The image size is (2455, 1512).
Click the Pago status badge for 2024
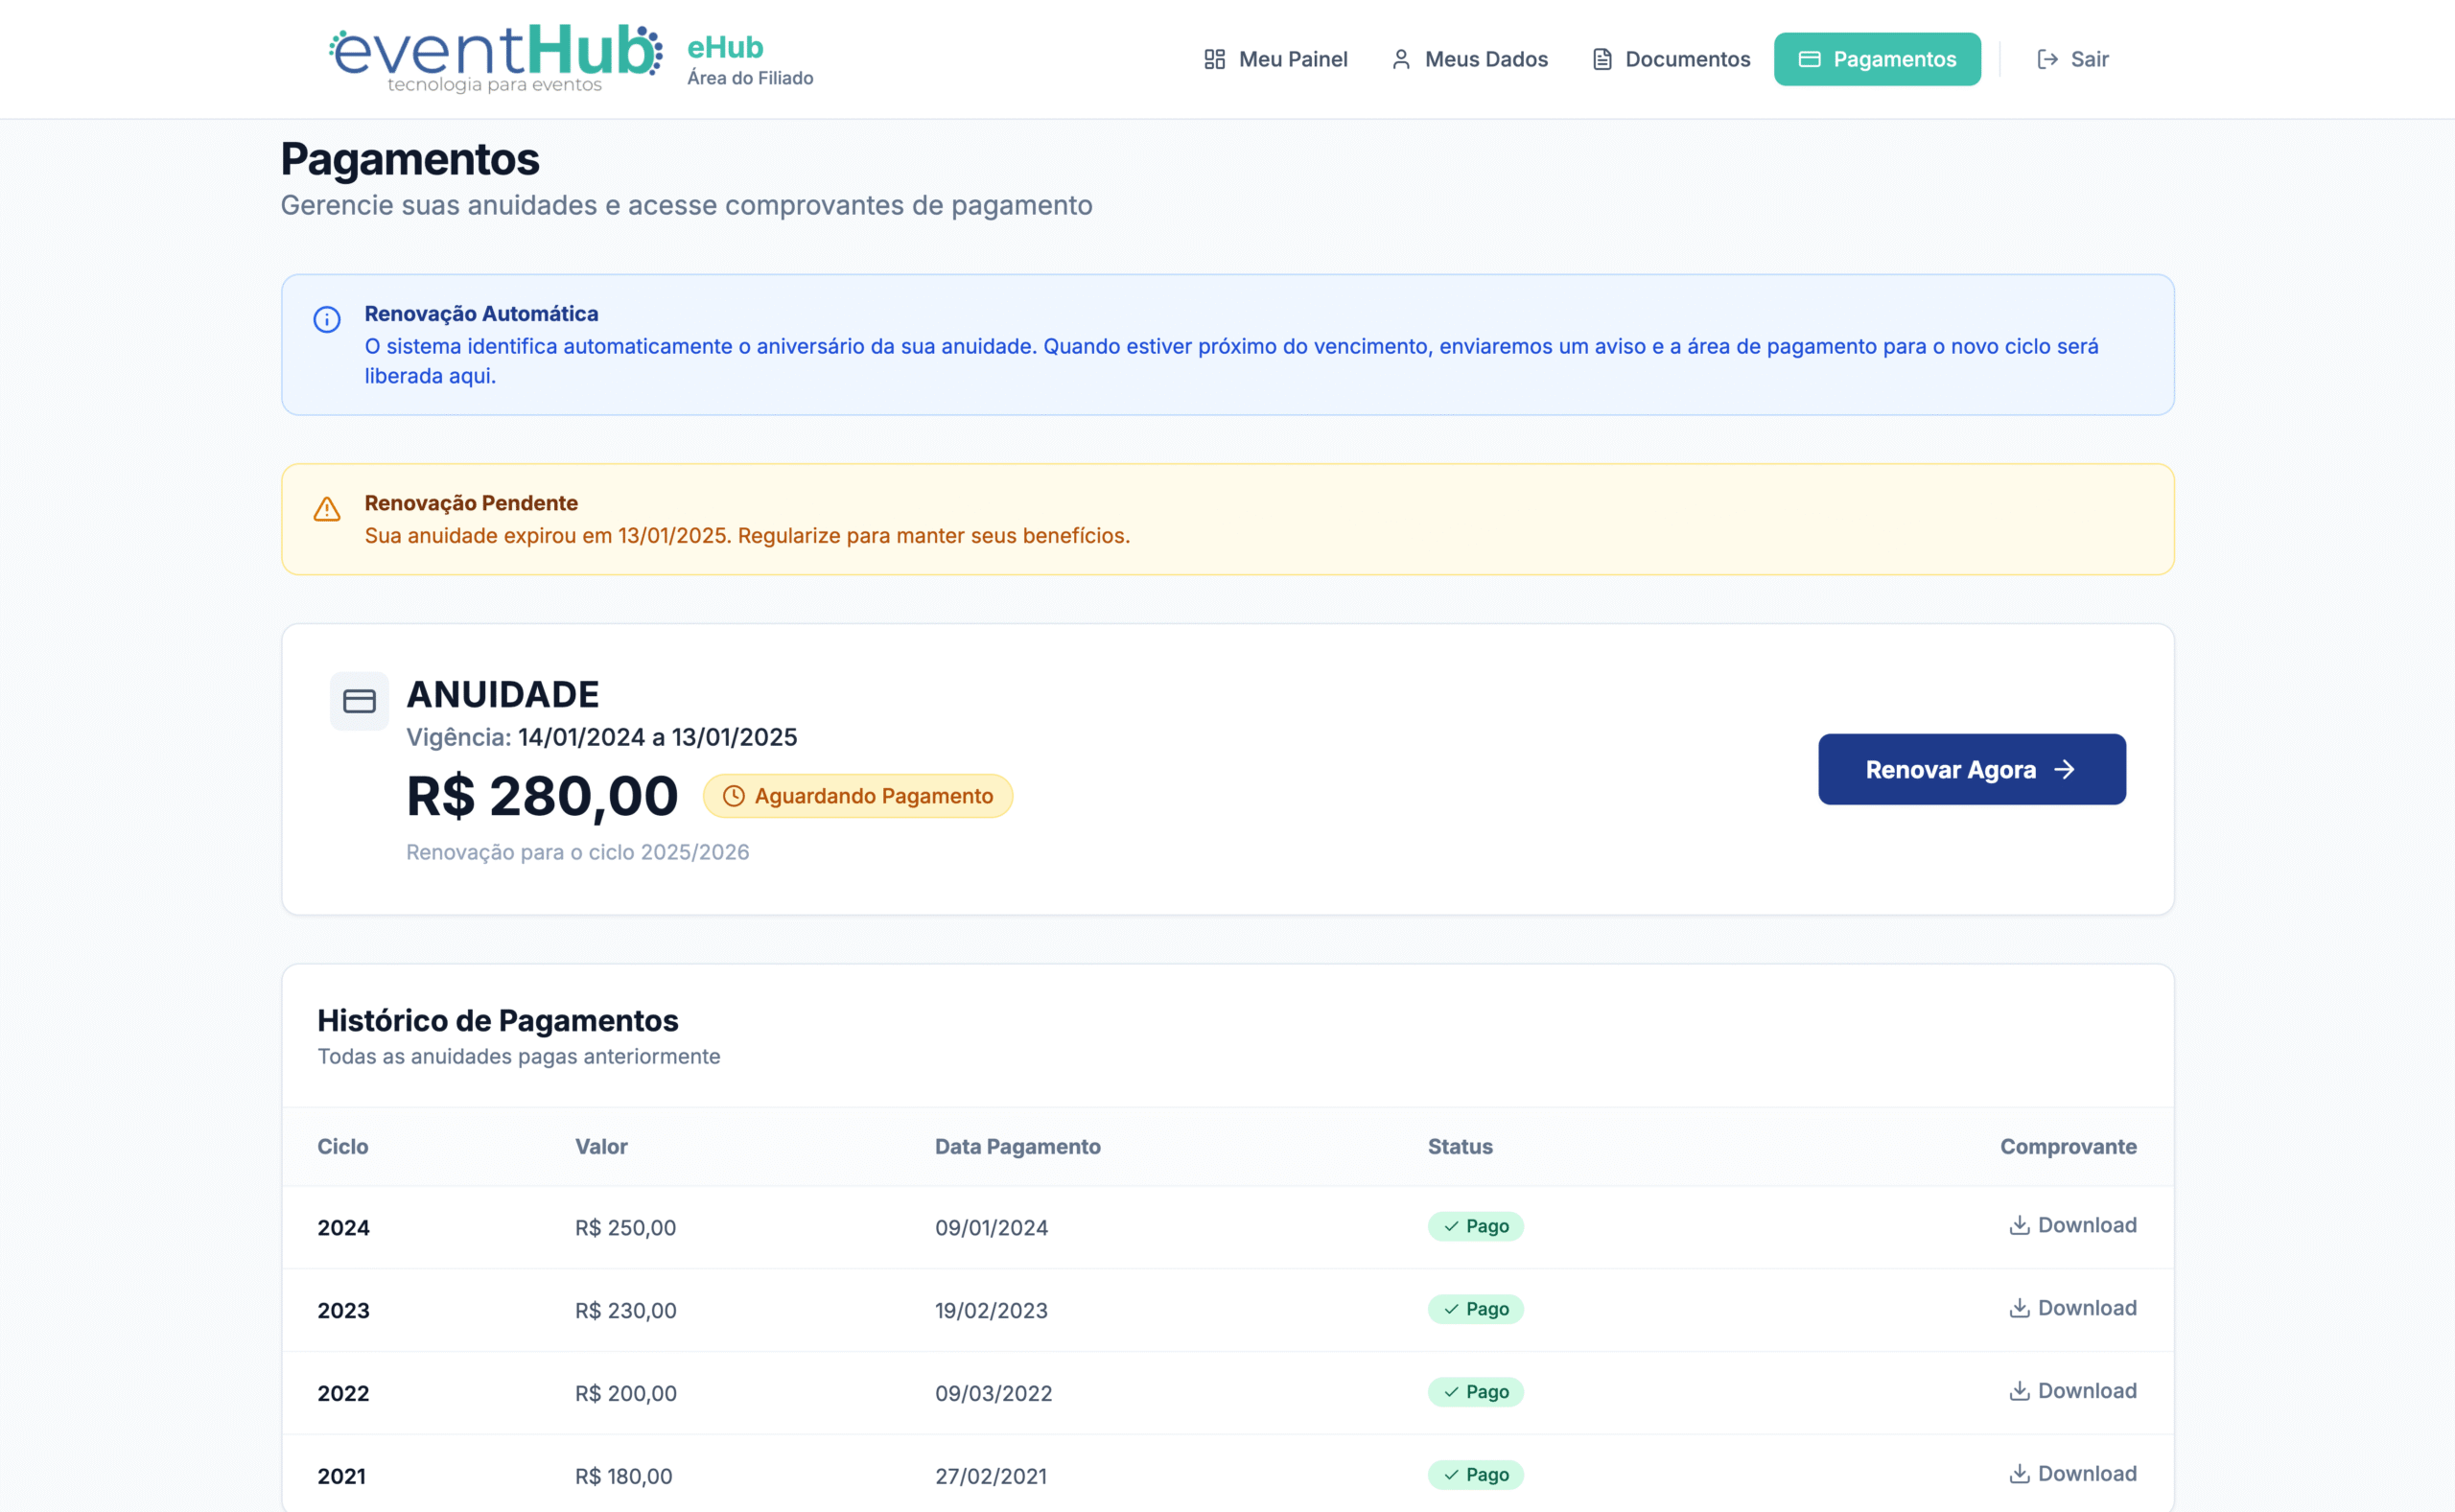(1475, 1226)
